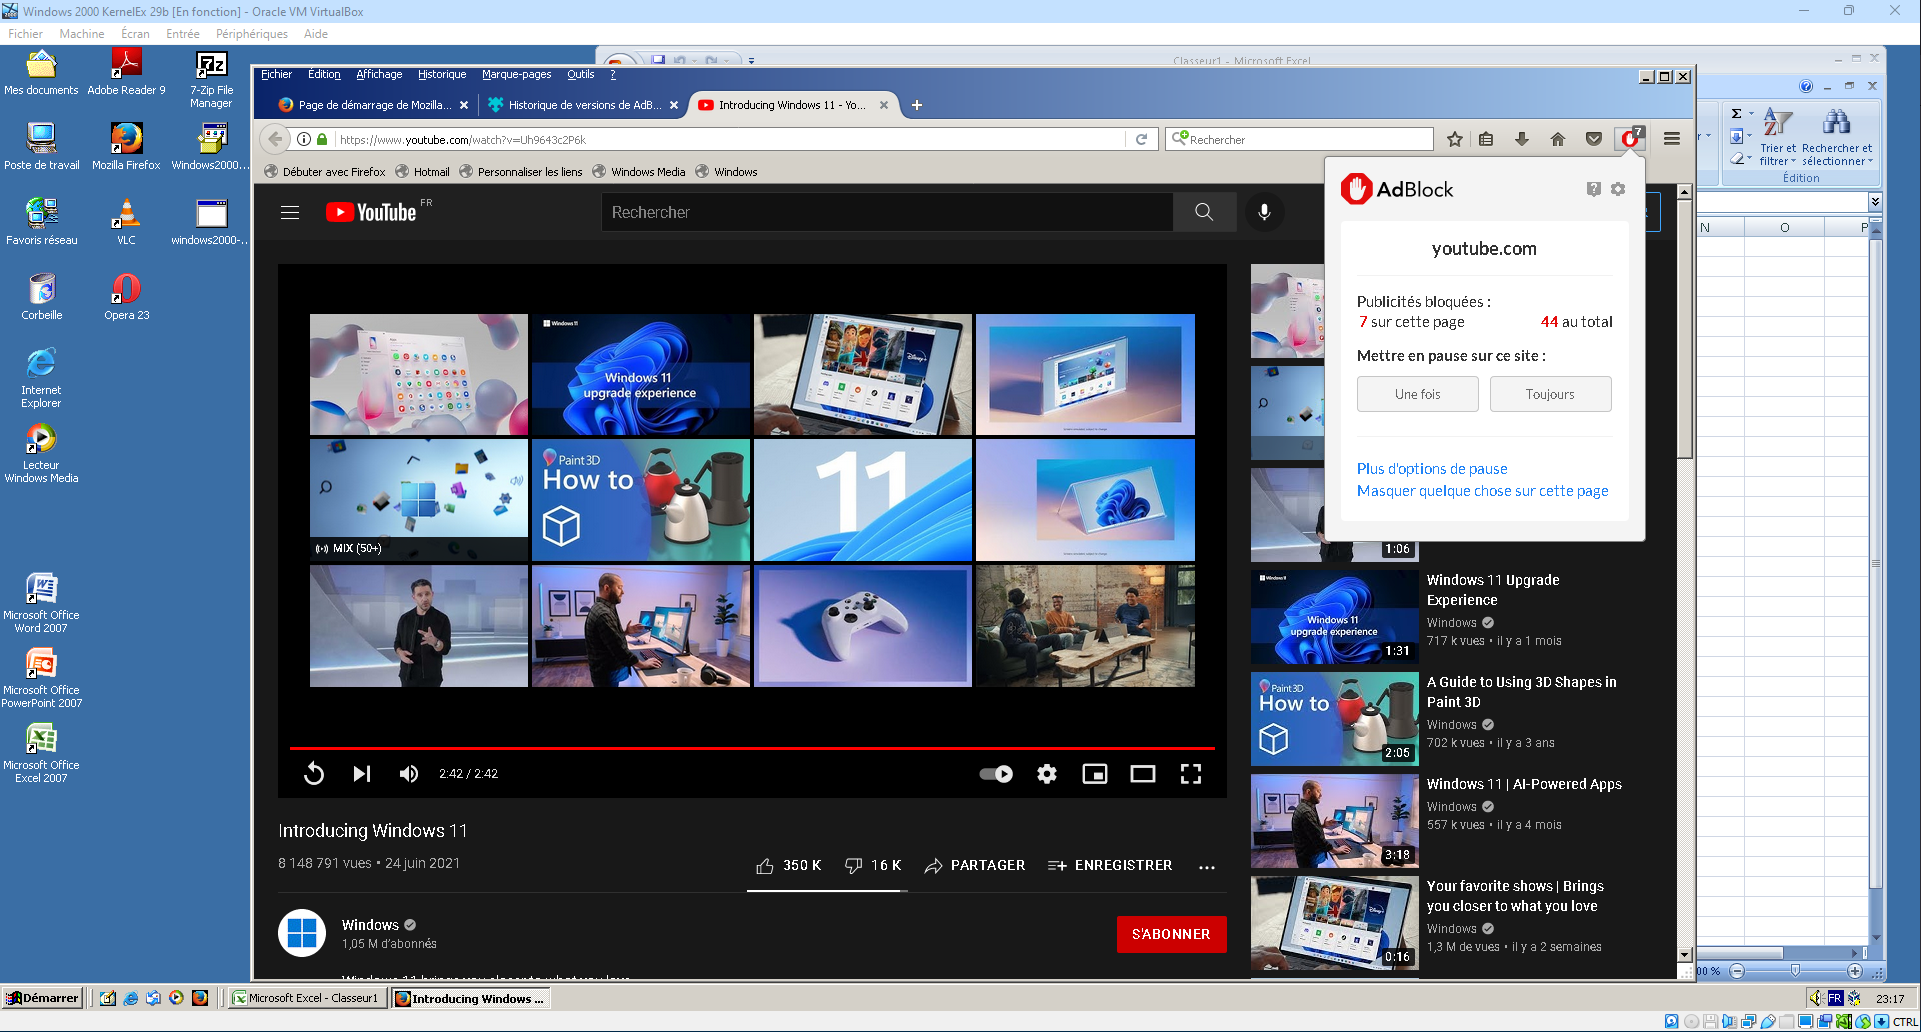Open the Fichier menu in Firefox
The image size is (1921, 1032).
(276, 74)
